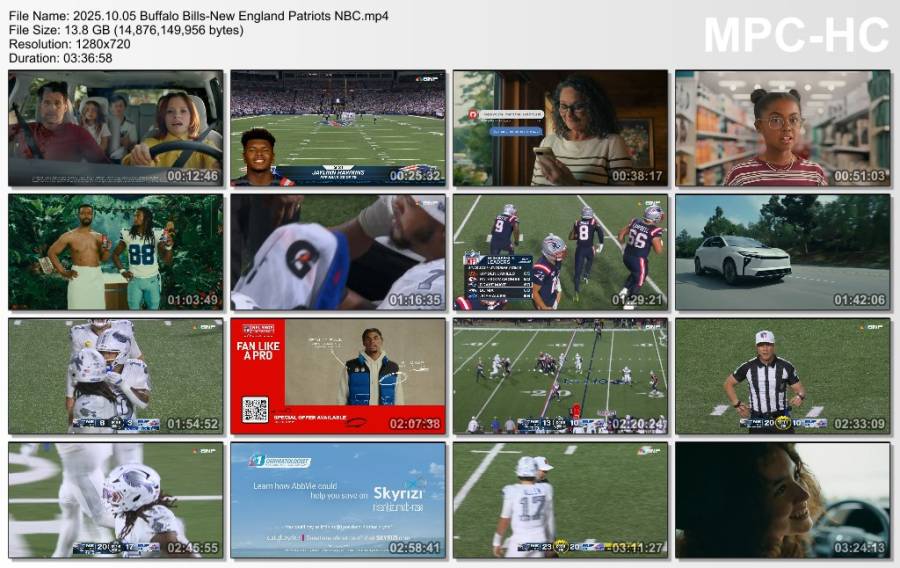Open the Jaylinn Hawkins player intro thumbnail

pyautogui.click(x=338, y=127)
